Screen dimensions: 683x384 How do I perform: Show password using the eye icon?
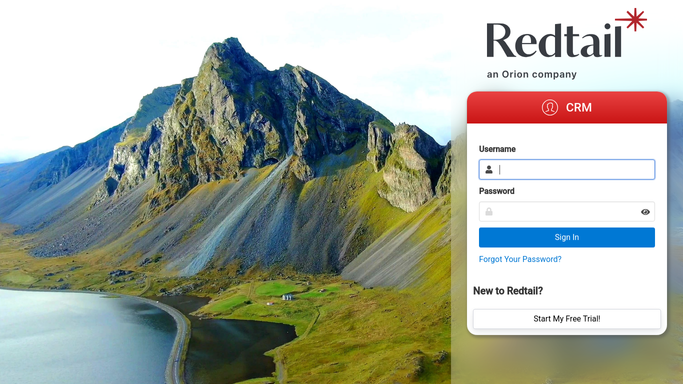pos(645,212)
